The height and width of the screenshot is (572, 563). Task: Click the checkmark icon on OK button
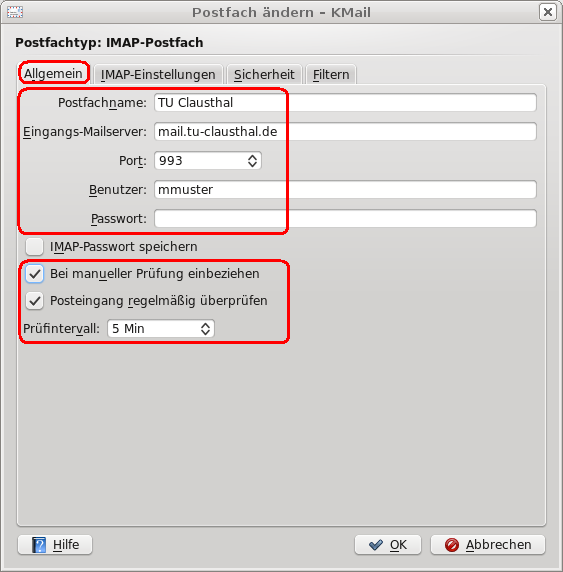pos(376,545)
